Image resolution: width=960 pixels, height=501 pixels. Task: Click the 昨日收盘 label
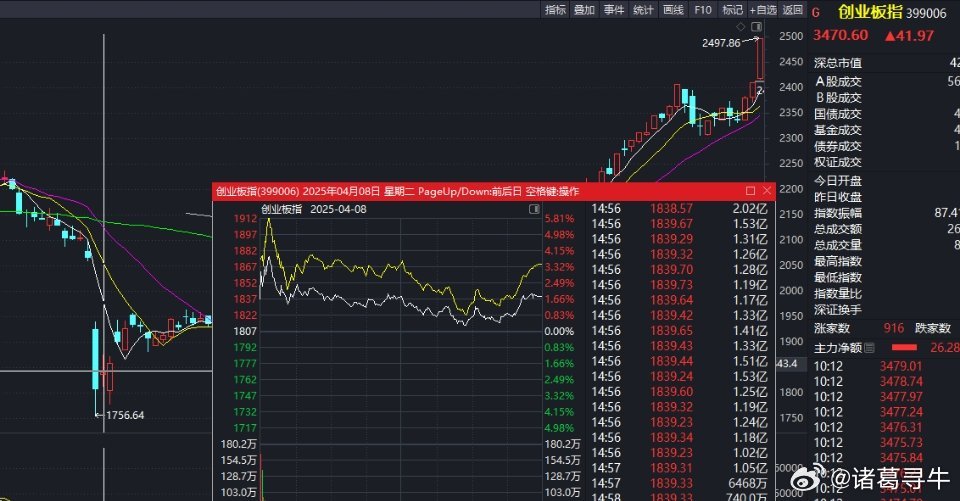click(838, 197)
